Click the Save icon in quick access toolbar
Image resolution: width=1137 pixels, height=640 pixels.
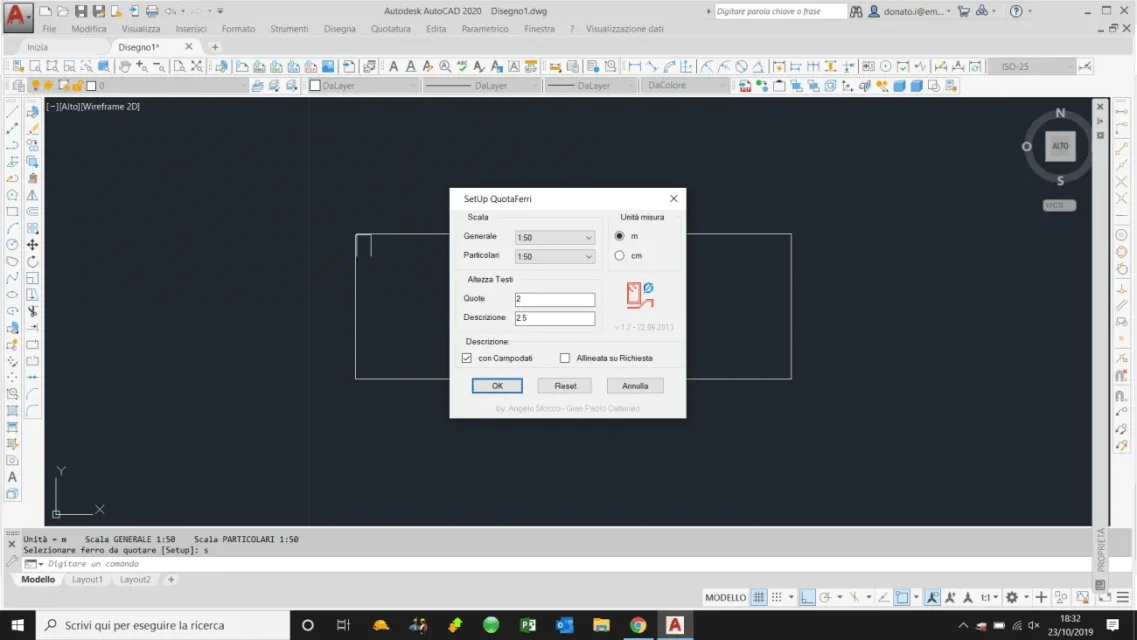pos(80,11)
